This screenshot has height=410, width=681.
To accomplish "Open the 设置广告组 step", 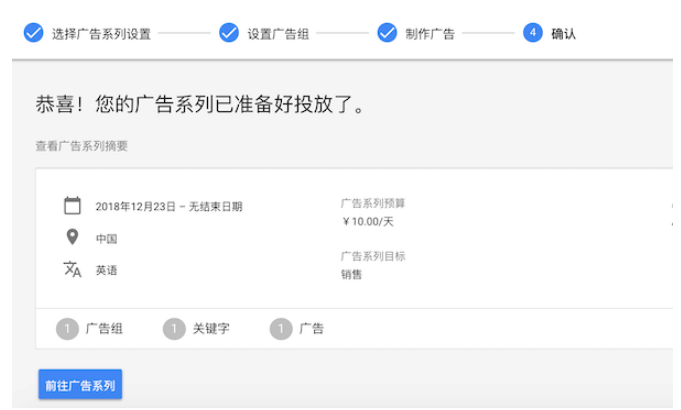I will click(x=278, y=33).
